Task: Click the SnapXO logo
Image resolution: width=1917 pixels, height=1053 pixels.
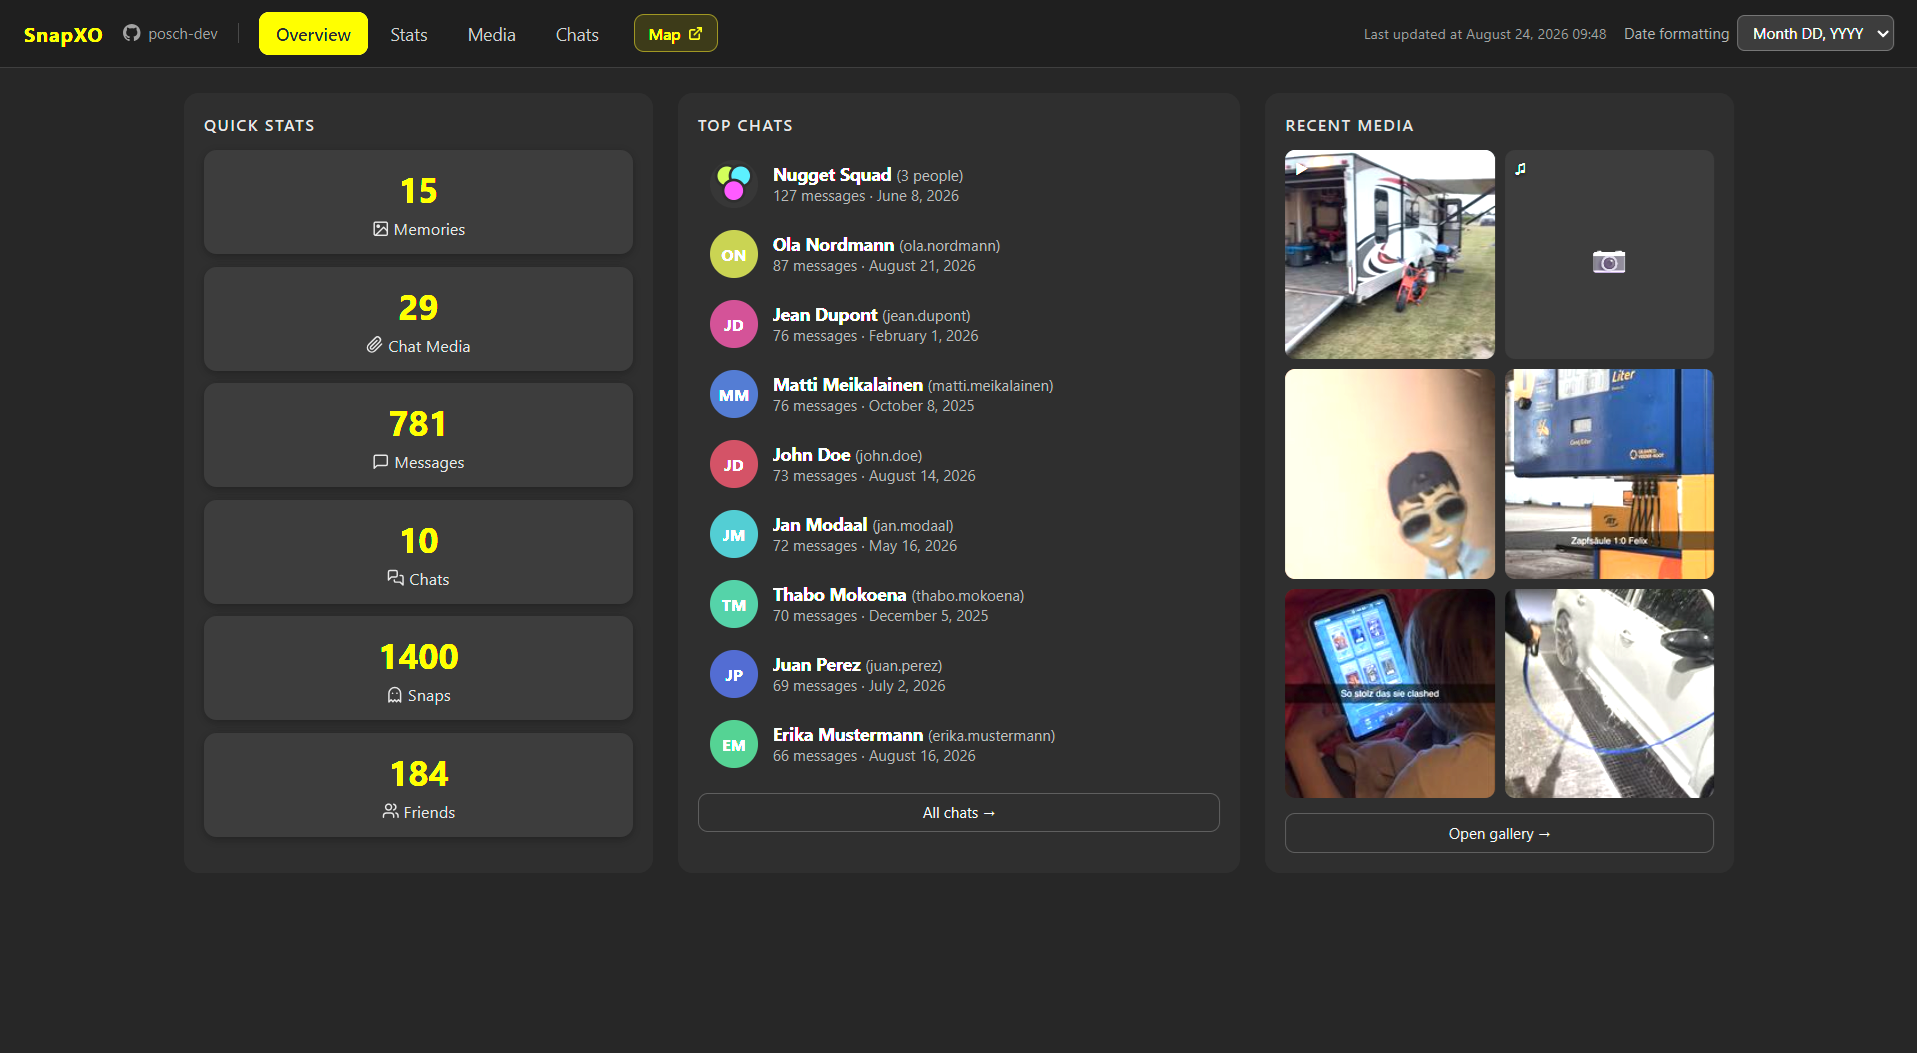Action: [63, 35]
